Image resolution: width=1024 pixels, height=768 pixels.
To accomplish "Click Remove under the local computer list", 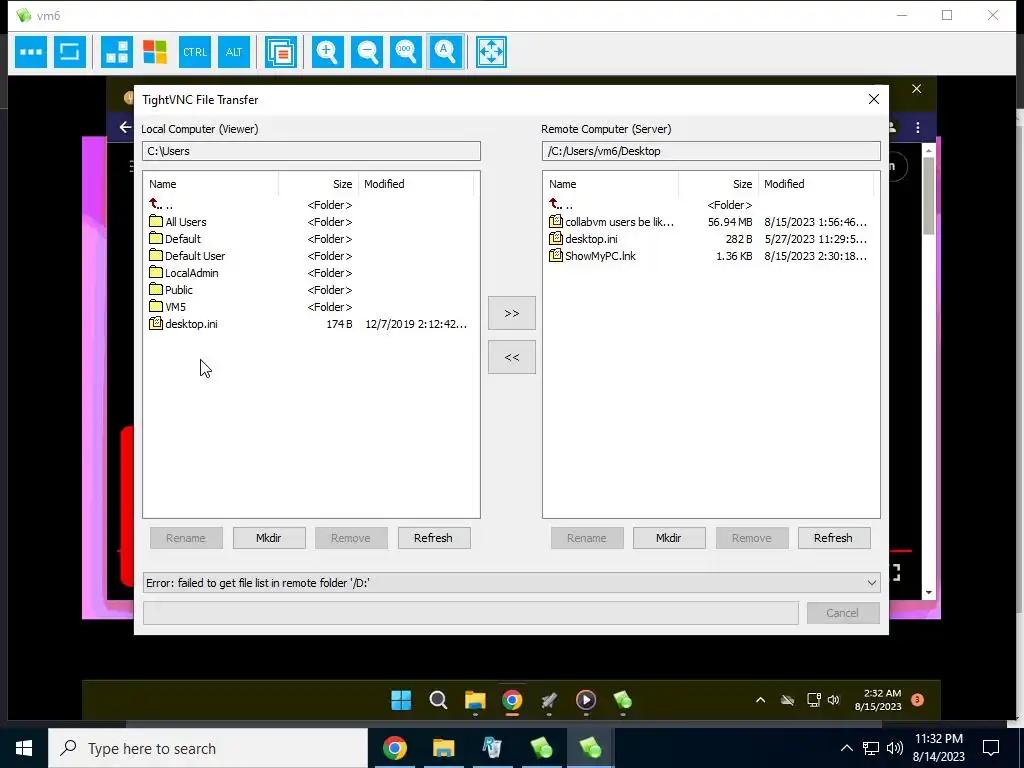I will click(351, 538).
